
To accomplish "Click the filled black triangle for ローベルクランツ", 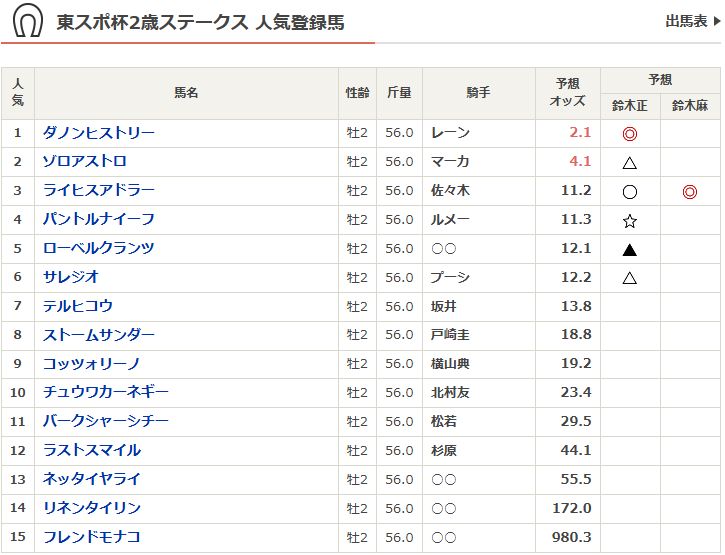I will [629, 249].
